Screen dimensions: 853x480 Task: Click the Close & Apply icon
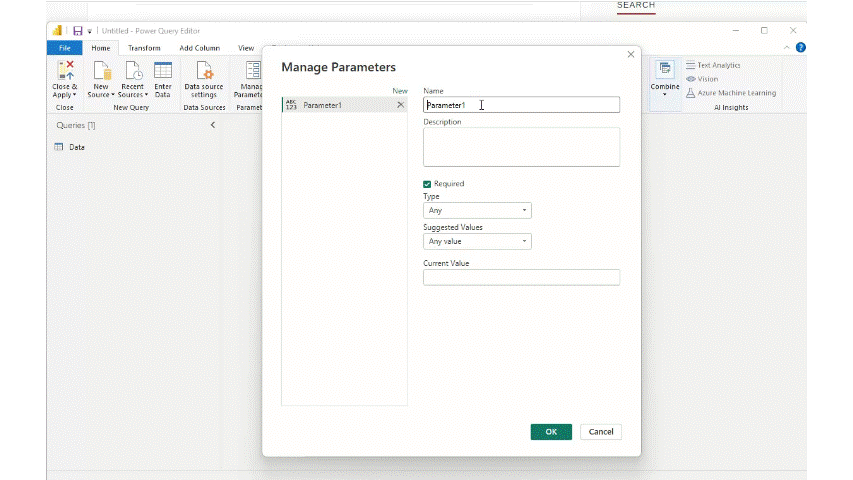(x=65, y=72)
